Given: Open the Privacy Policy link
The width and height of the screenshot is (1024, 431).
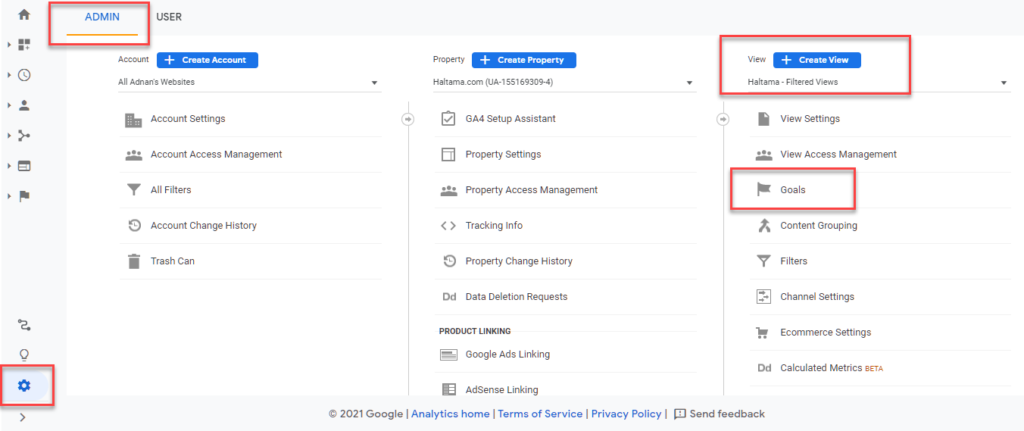Looking at the screenshot, I should click(626, 414).
